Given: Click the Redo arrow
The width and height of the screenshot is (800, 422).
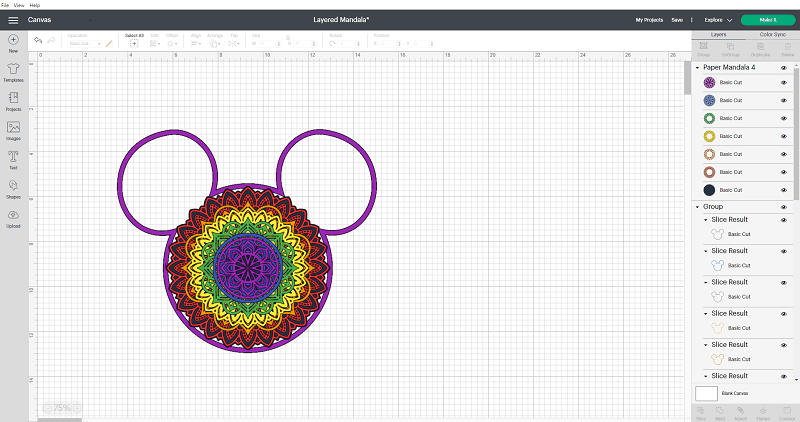Looking at the screenshot, I should coord(52,40).
